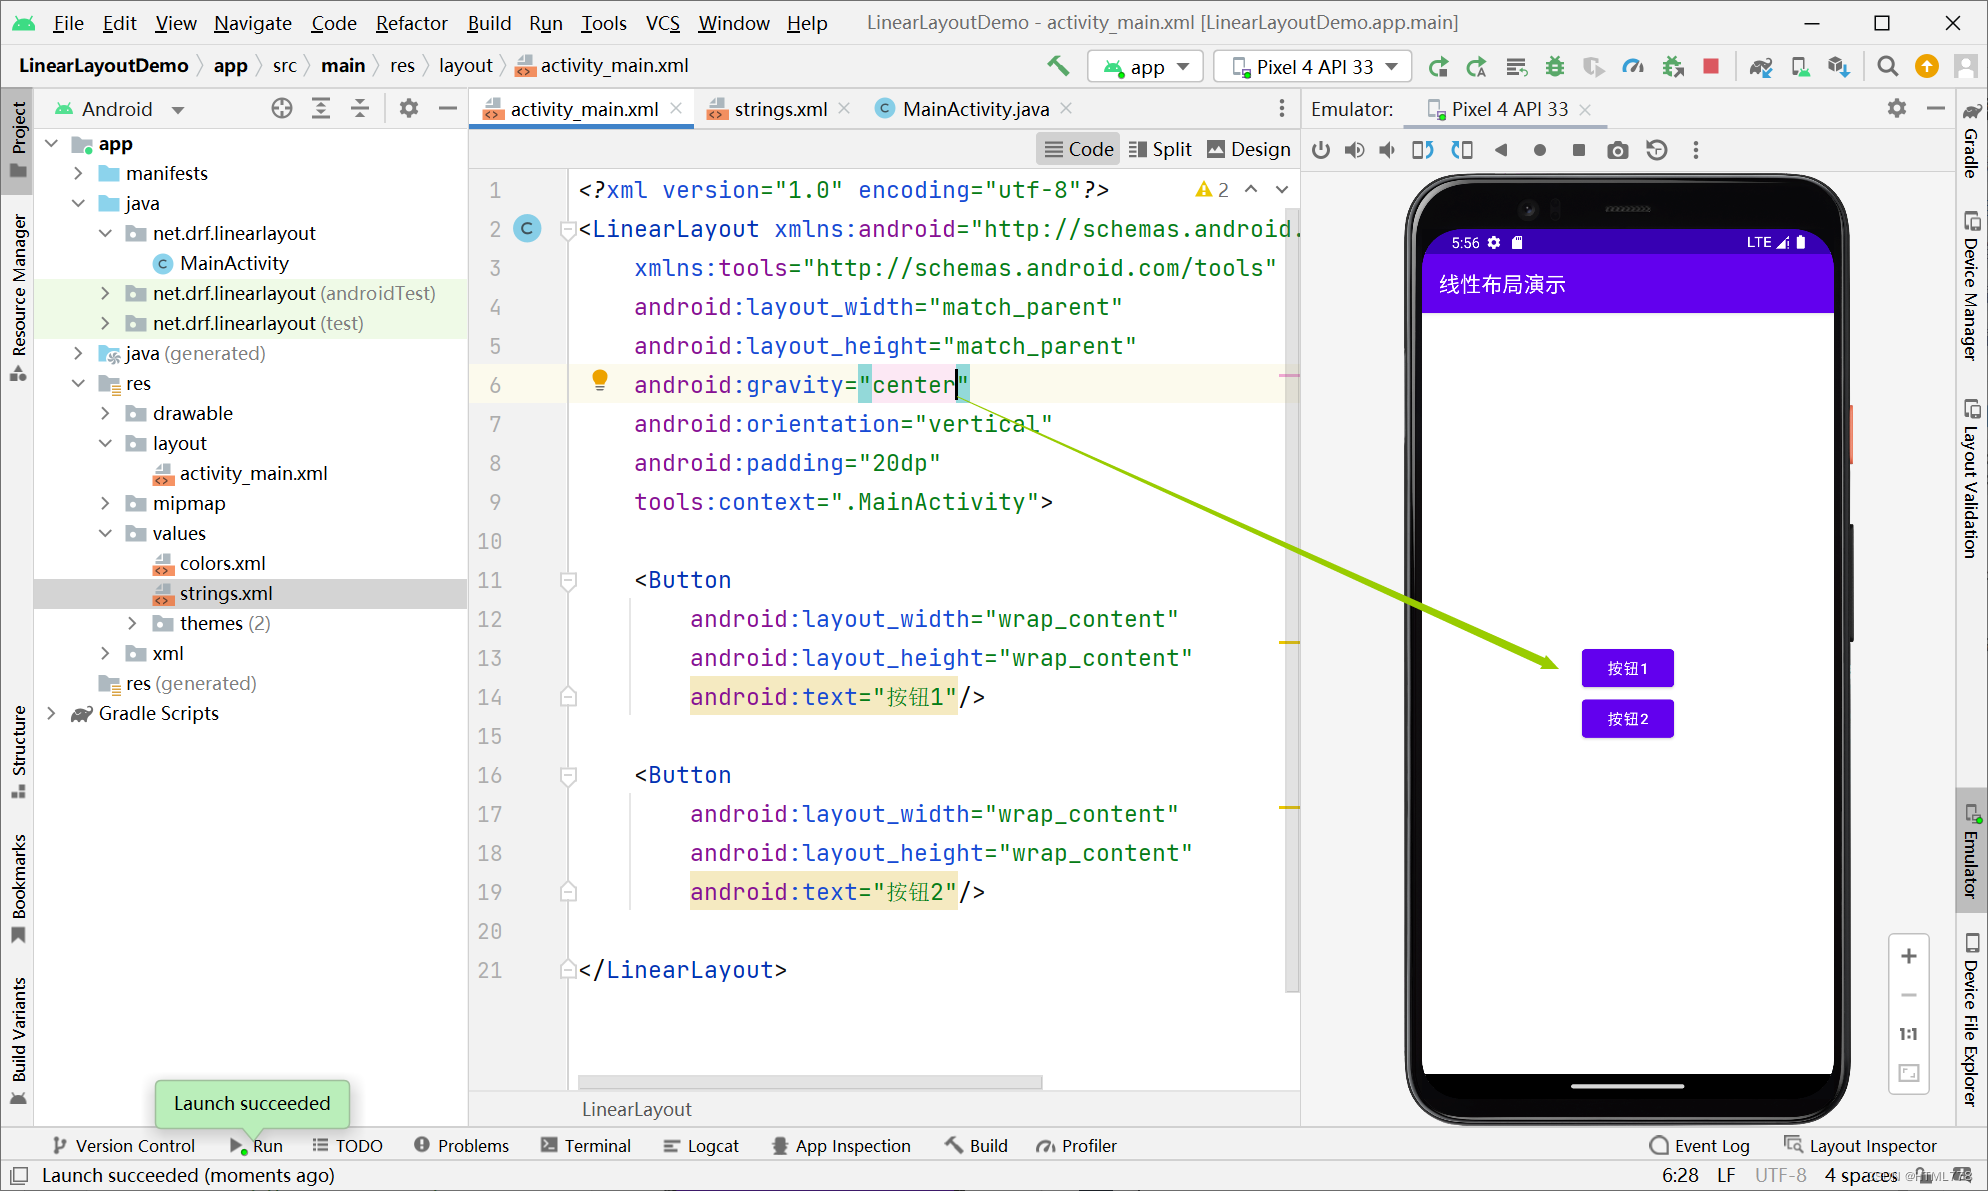This screenshot has width=1988, height=1191.
Task: Open the Event Log
Action: [1699, 1146]
